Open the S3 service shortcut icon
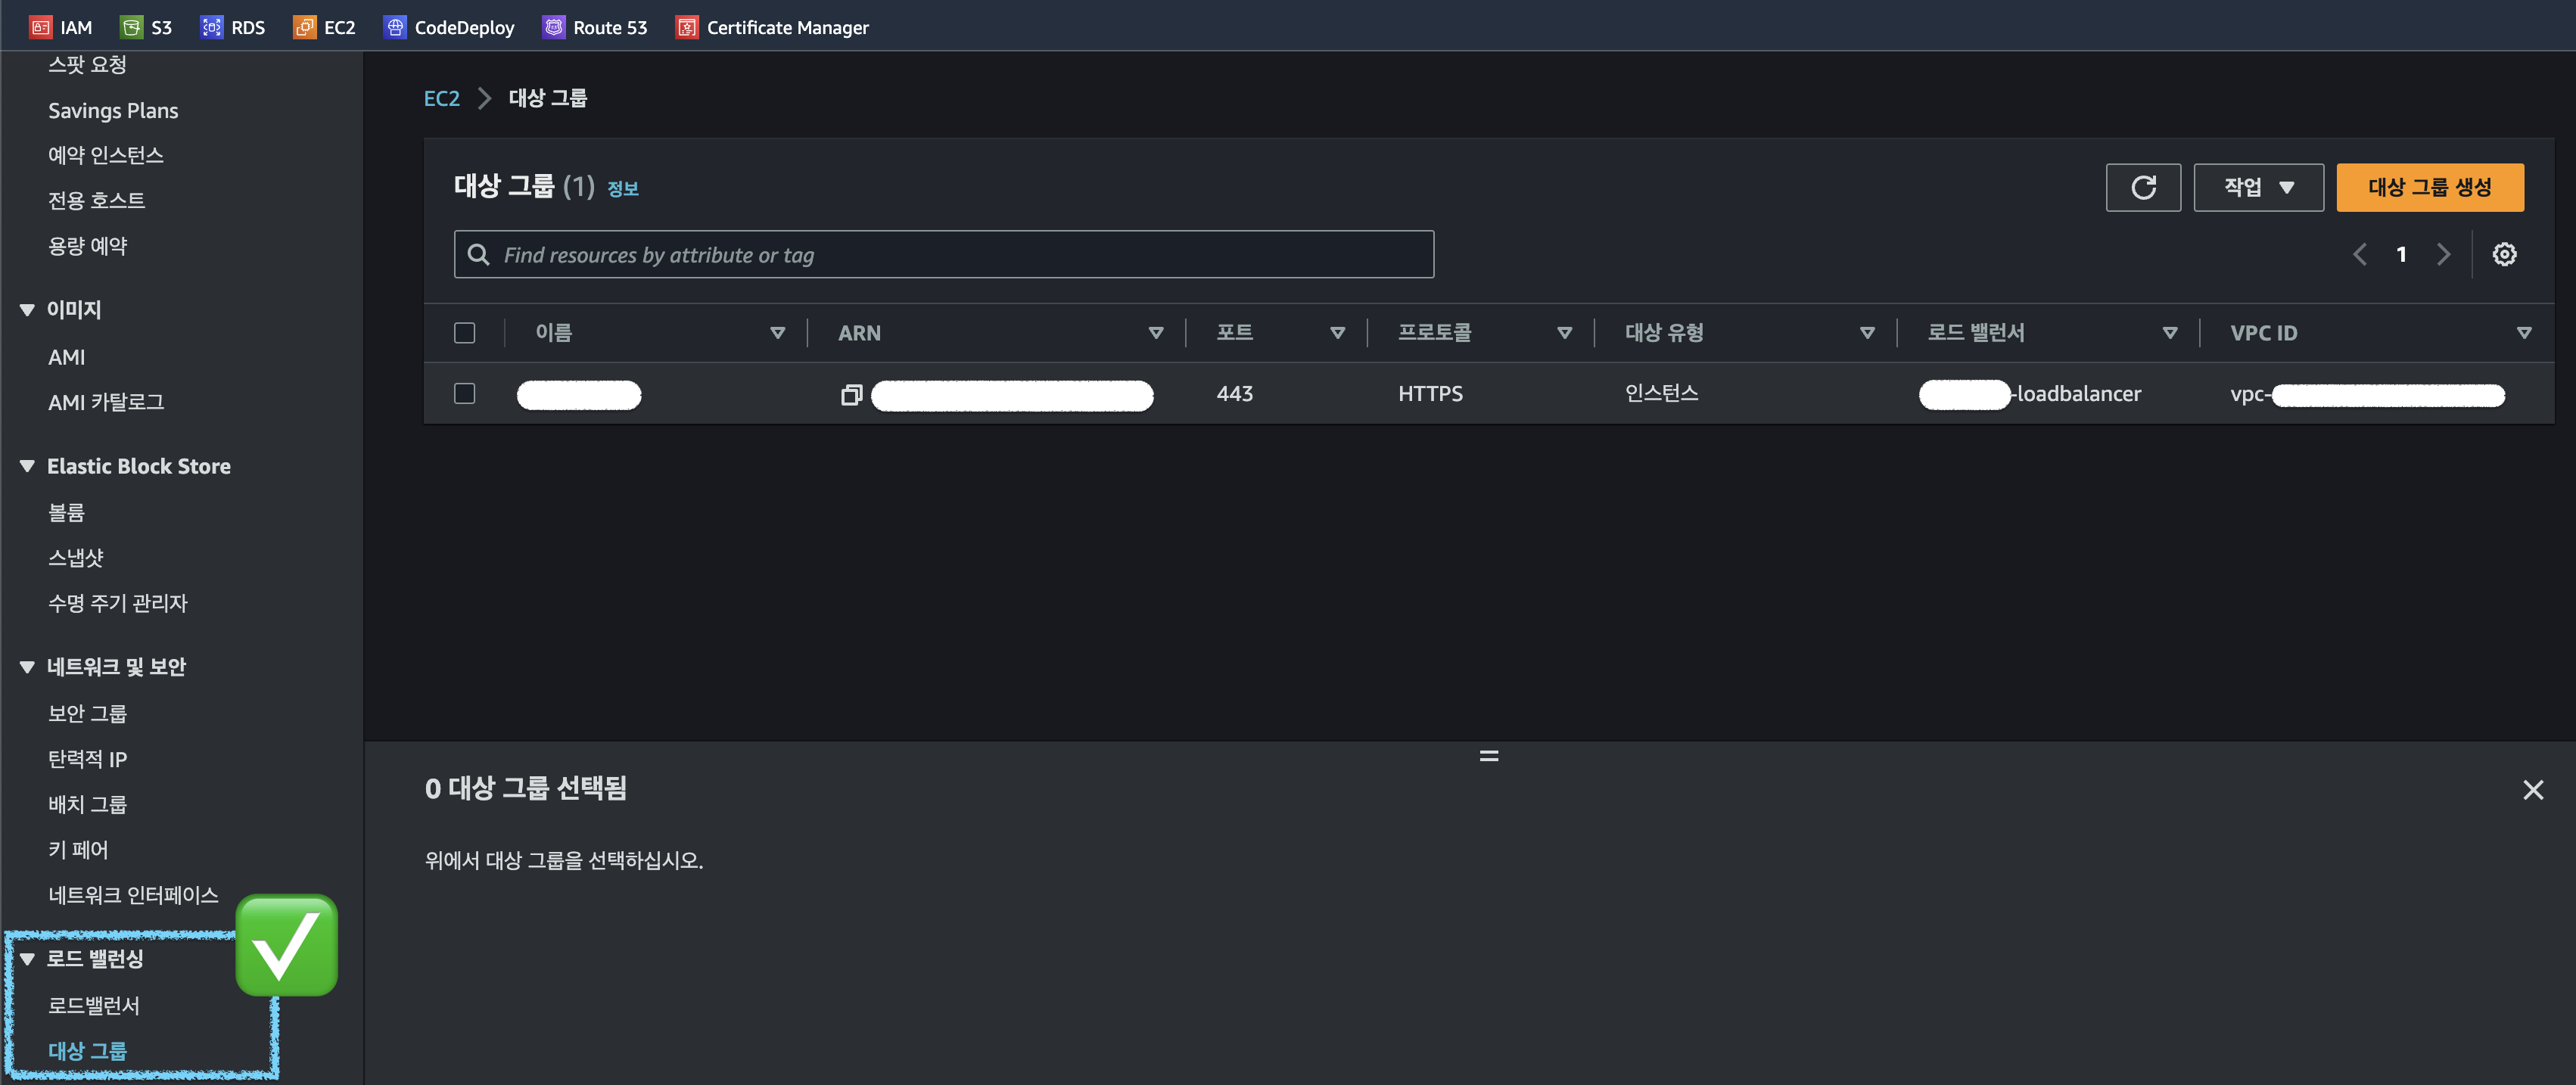2576x1085 pixels. click(131, 27)
